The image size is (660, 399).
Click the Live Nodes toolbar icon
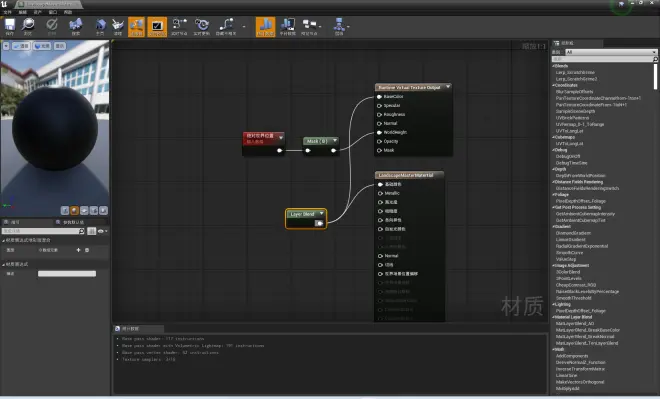[179, 27]
